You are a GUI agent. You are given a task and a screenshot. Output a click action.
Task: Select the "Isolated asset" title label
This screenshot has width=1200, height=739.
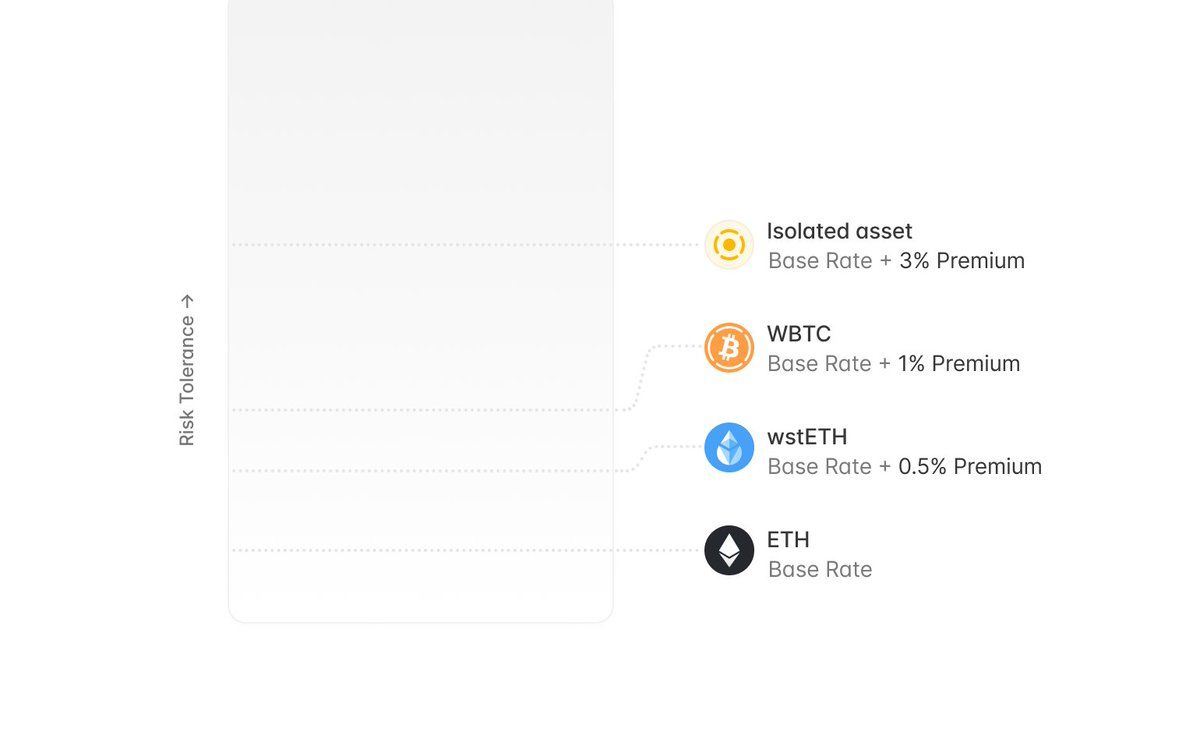click(839, 231)
